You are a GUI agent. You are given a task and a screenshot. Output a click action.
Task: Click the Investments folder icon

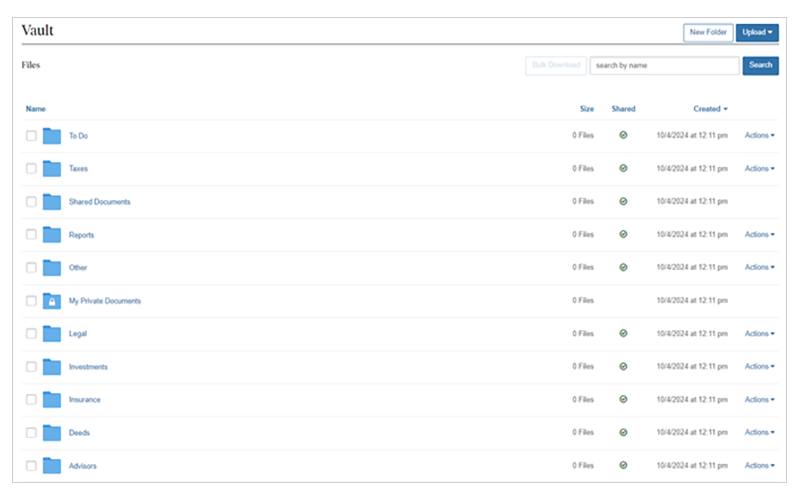(x=52, y=367)
